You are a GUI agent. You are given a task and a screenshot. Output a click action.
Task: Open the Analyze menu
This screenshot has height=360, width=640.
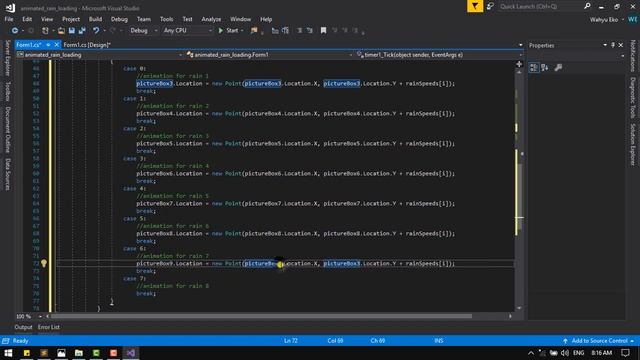211,19
